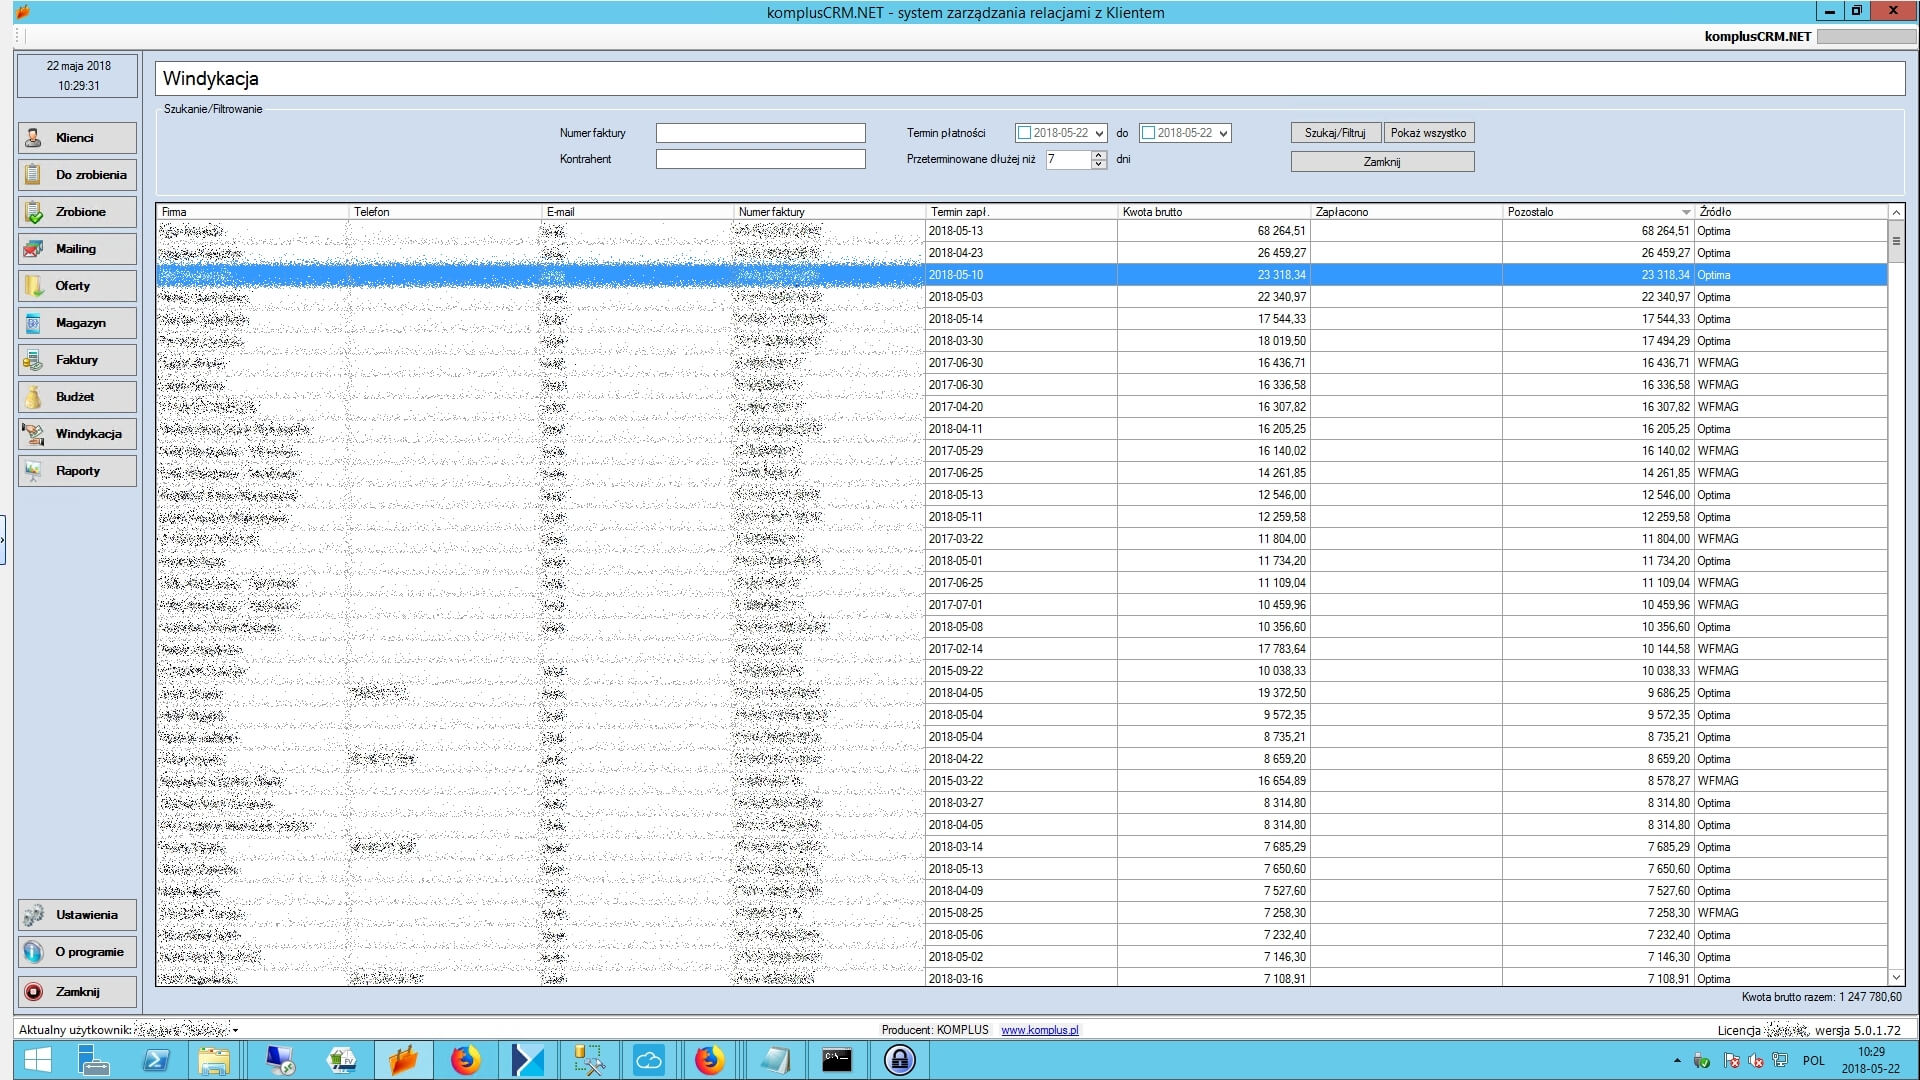Sort by the E-mail column header
The image size is (1920, 1080).
637,212
